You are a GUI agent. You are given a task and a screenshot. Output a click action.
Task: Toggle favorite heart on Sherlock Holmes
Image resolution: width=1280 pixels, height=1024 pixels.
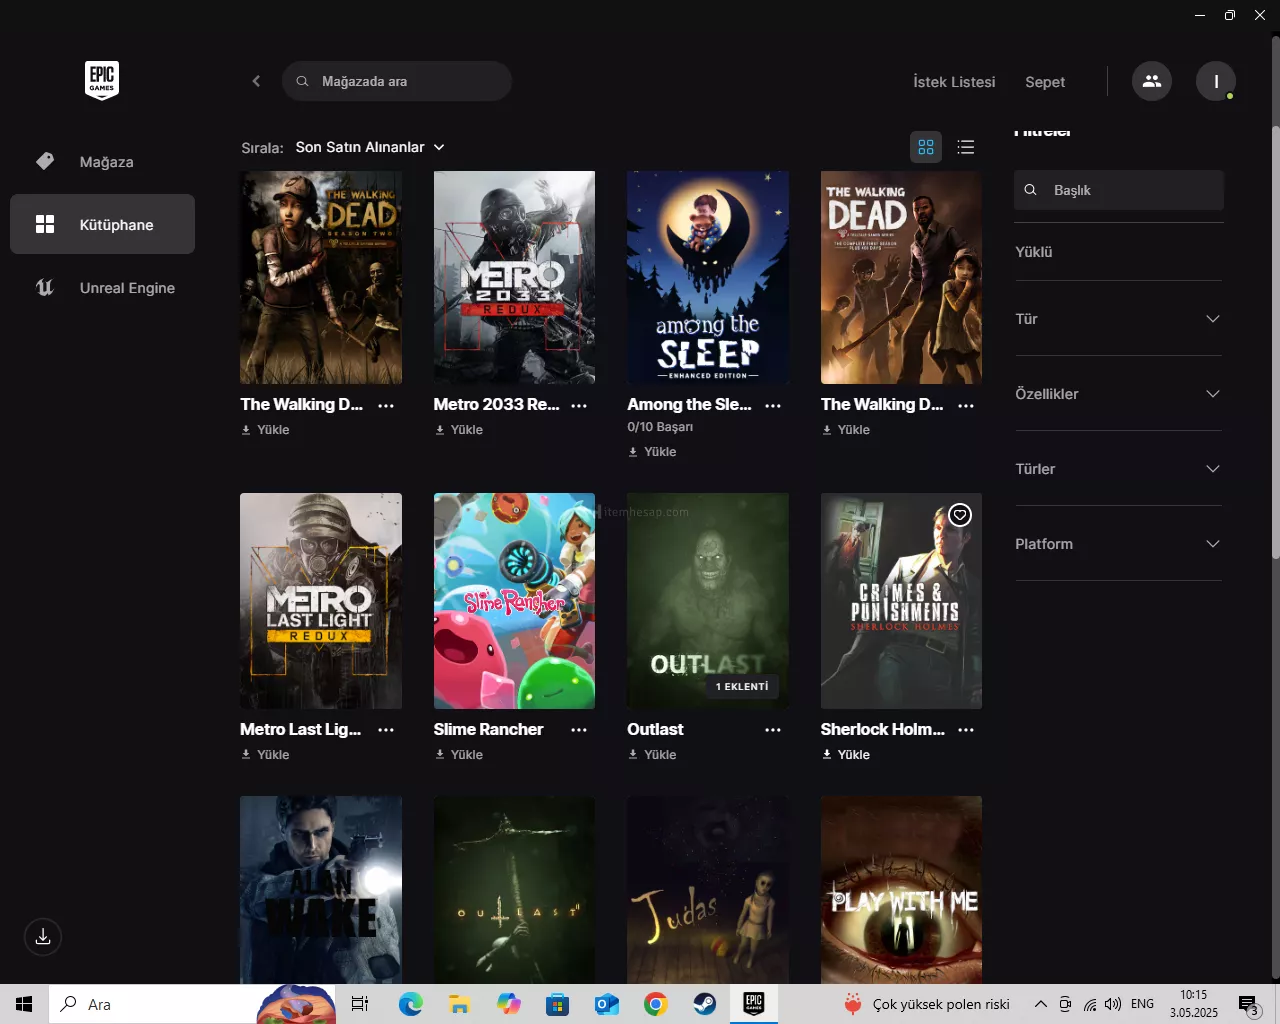tap(960, 515)
